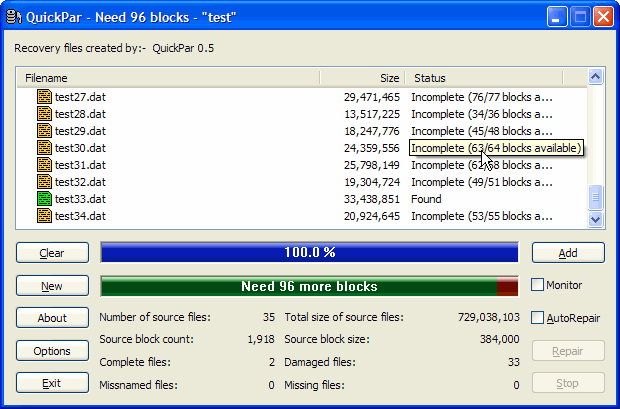
Task: Click the size value 29,471,465
Action: point(372,97)
